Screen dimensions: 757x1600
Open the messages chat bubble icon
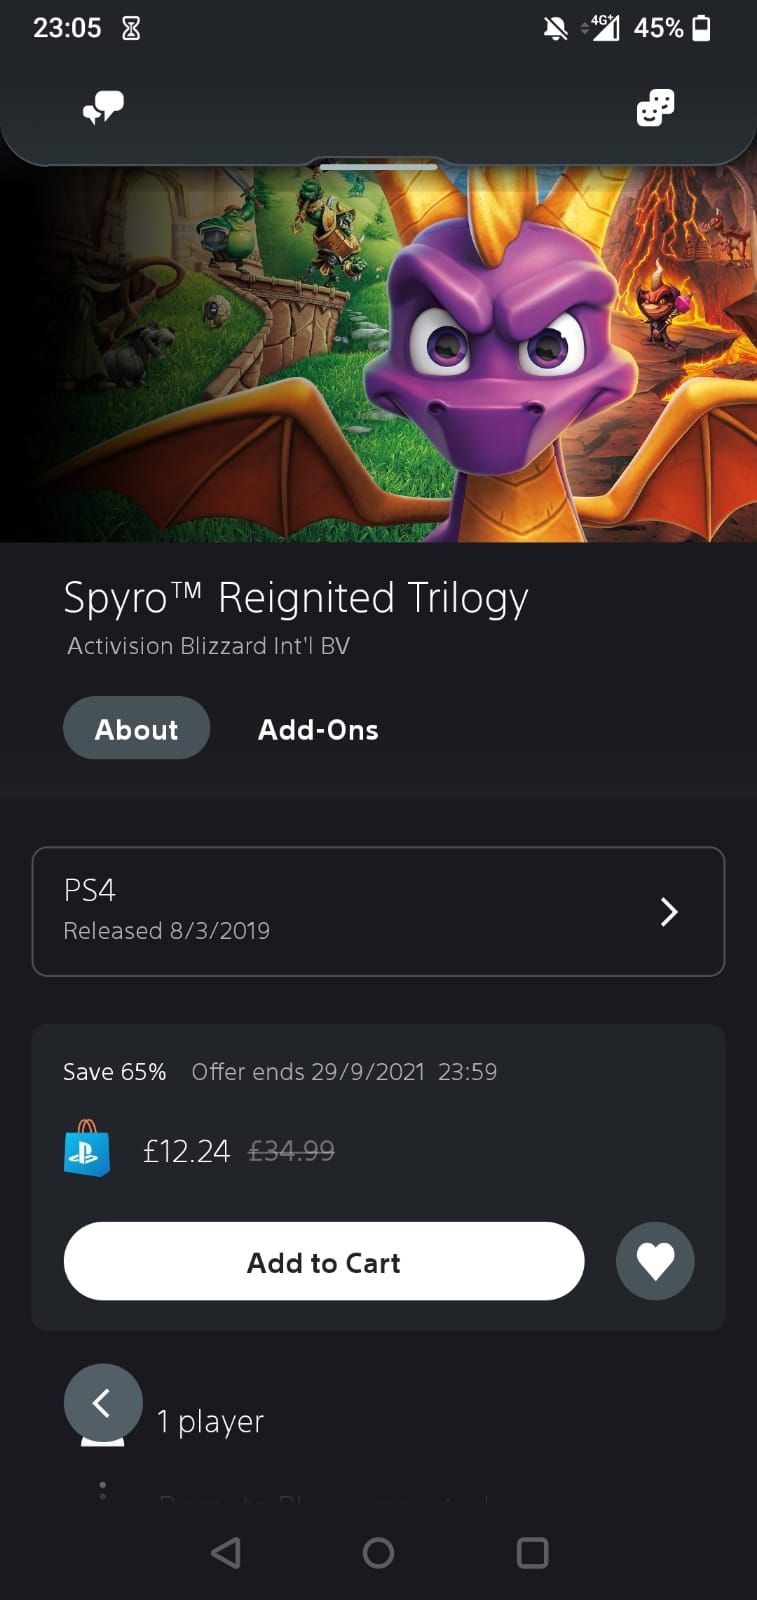tap(104, 108)
